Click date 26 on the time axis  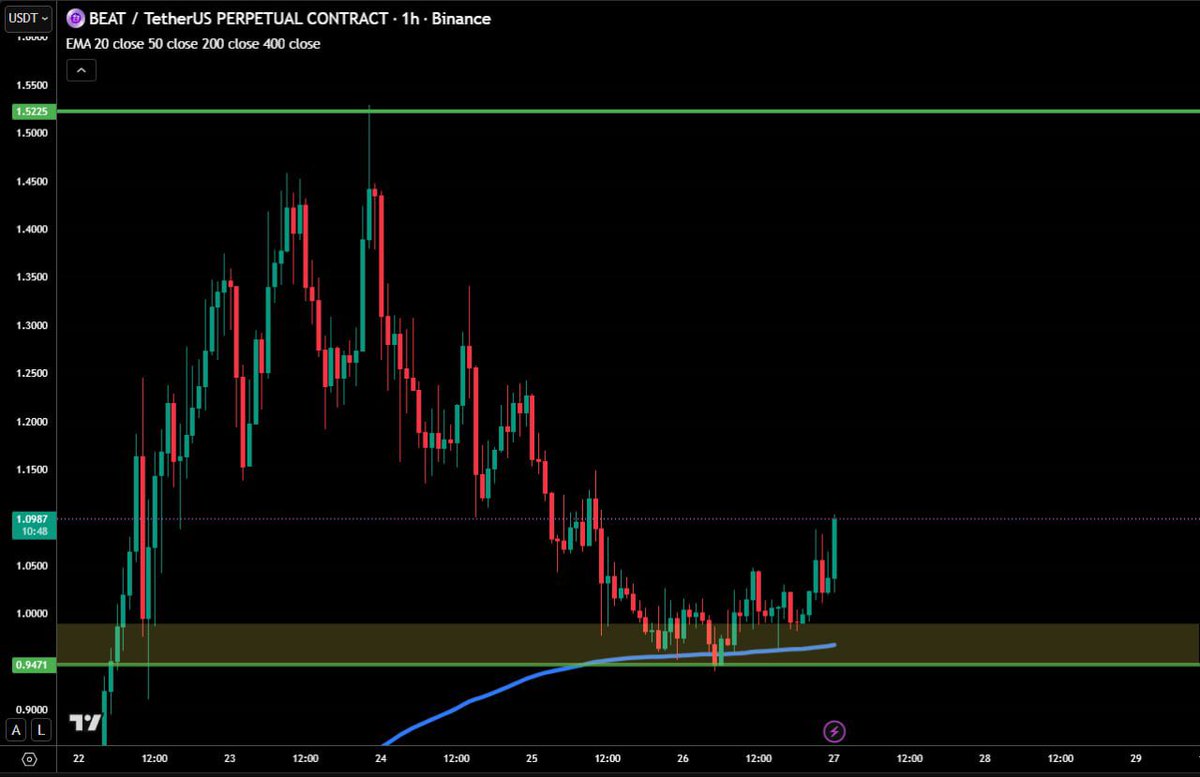coord(683,759)
